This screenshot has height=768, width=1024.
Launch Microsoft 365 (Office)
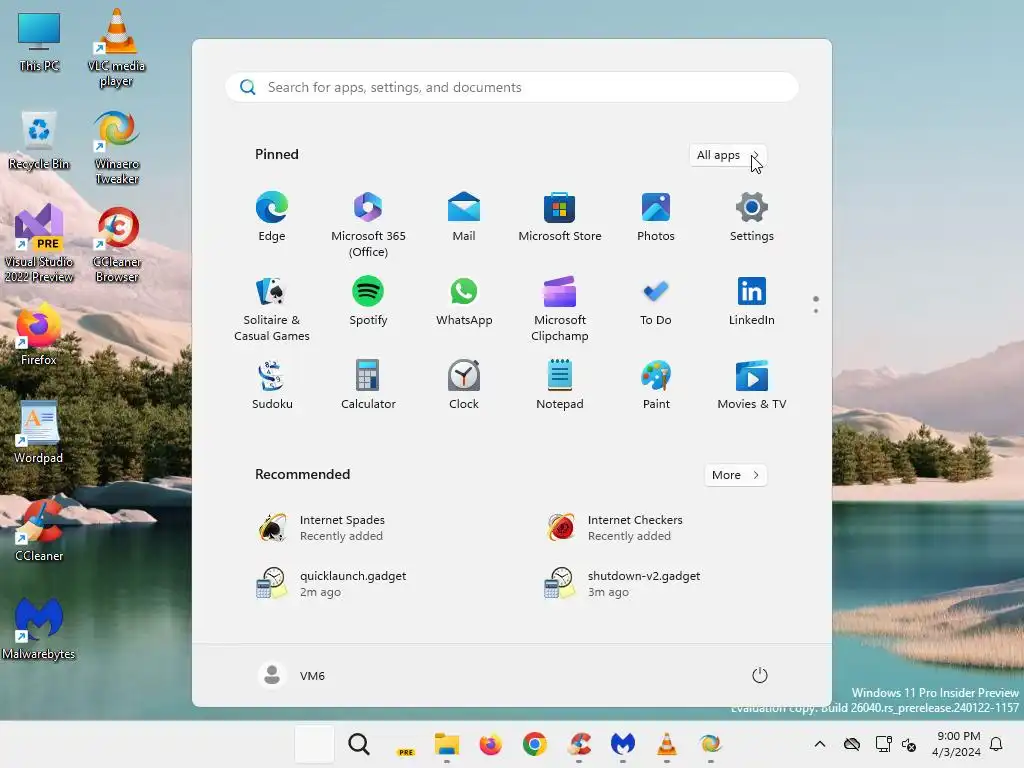tap(368, 225)
